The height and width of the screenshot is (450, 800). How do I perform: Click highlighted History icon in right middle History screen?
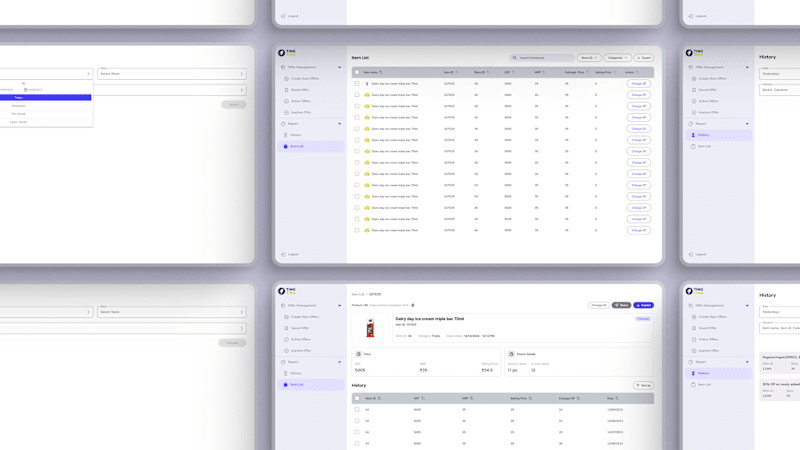pyautogui.click(x=693, y=135)
